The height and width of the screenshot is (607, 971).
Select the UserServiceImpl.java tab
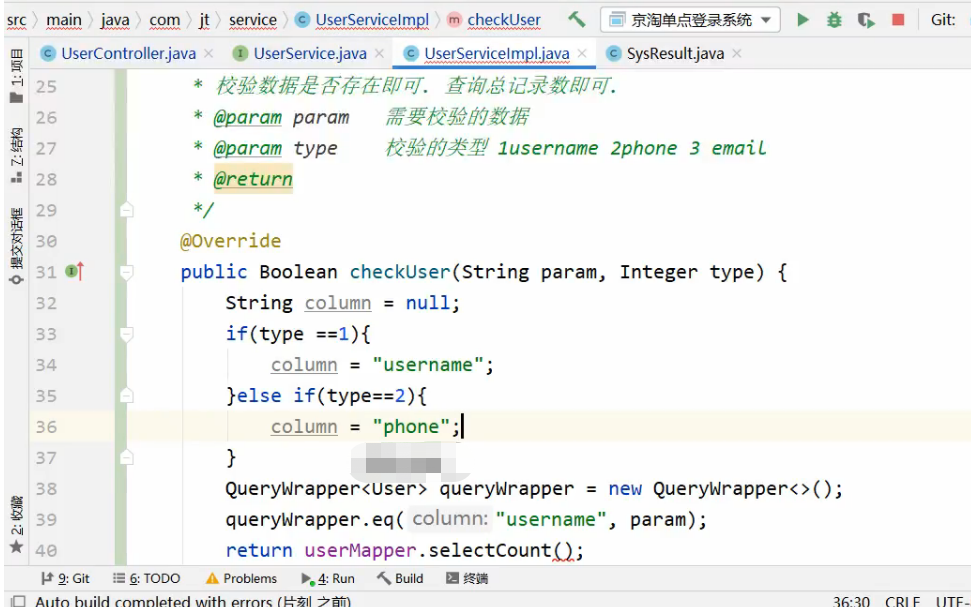click(x=497, y=54)
